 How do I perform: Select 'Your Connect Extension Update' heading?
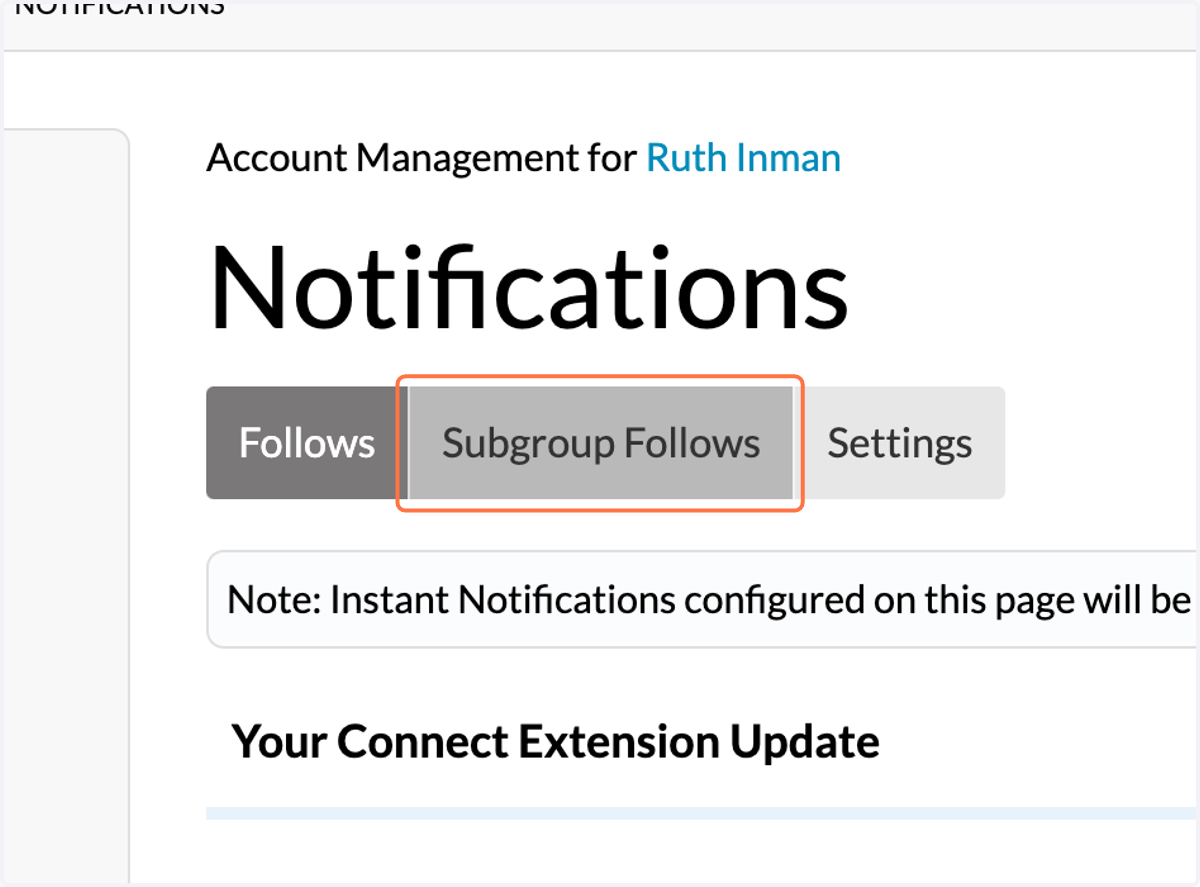[556, 742]
